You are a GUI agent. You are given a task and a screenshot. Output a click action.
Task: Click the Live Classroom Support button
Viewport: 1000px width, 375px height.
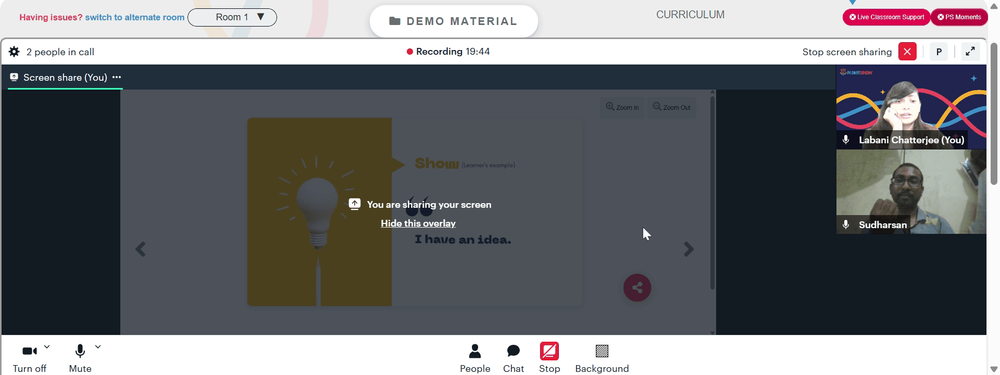pyautogui.click(x=886, y=17)
